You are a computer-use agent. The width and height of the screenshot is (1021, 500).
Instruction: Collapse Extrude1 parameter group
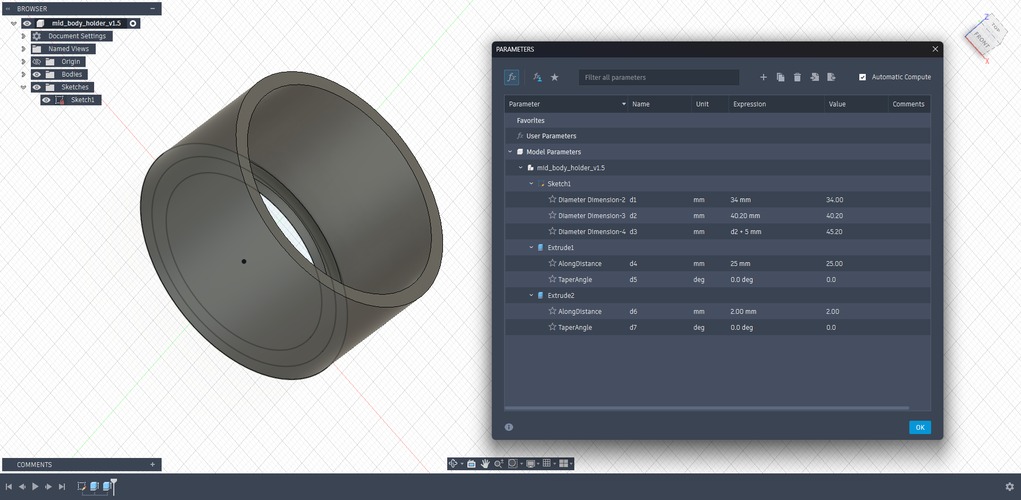click(531, 247)
